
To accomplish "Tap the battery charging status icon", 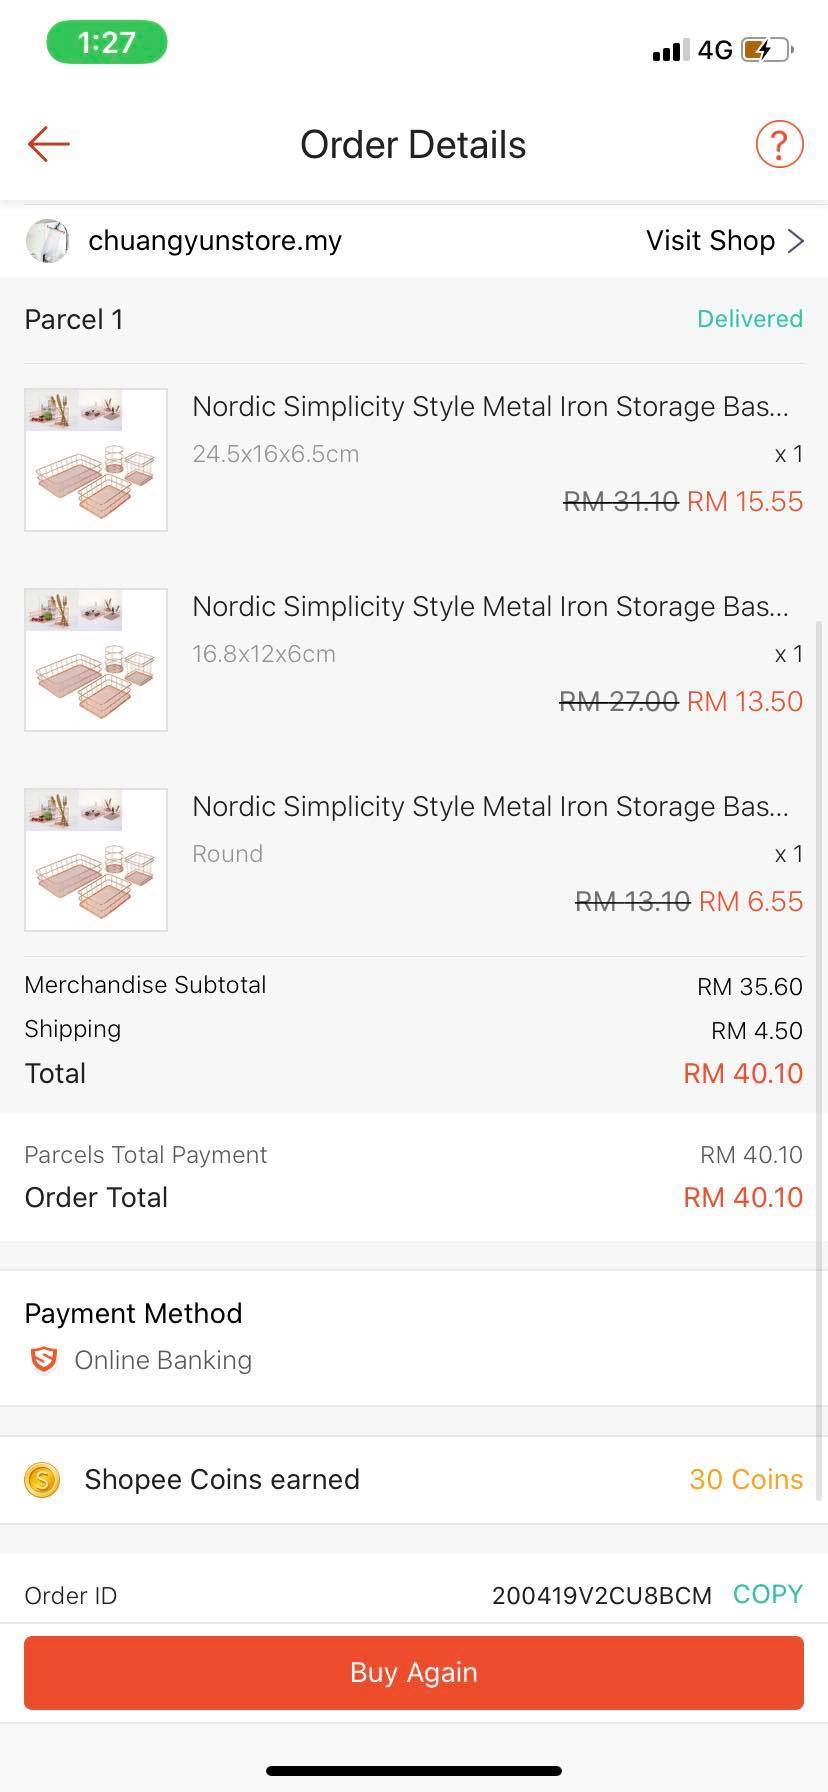I will 766,50.
